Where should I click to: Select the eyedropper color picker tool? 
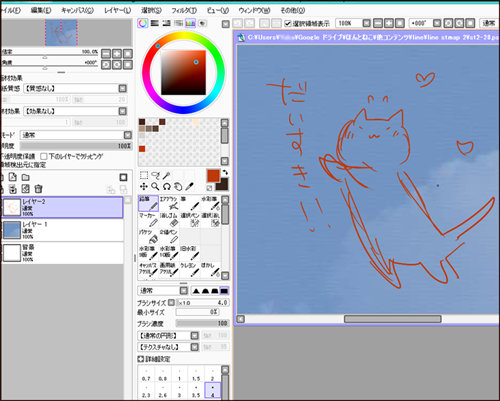click(x=189, y=186)
